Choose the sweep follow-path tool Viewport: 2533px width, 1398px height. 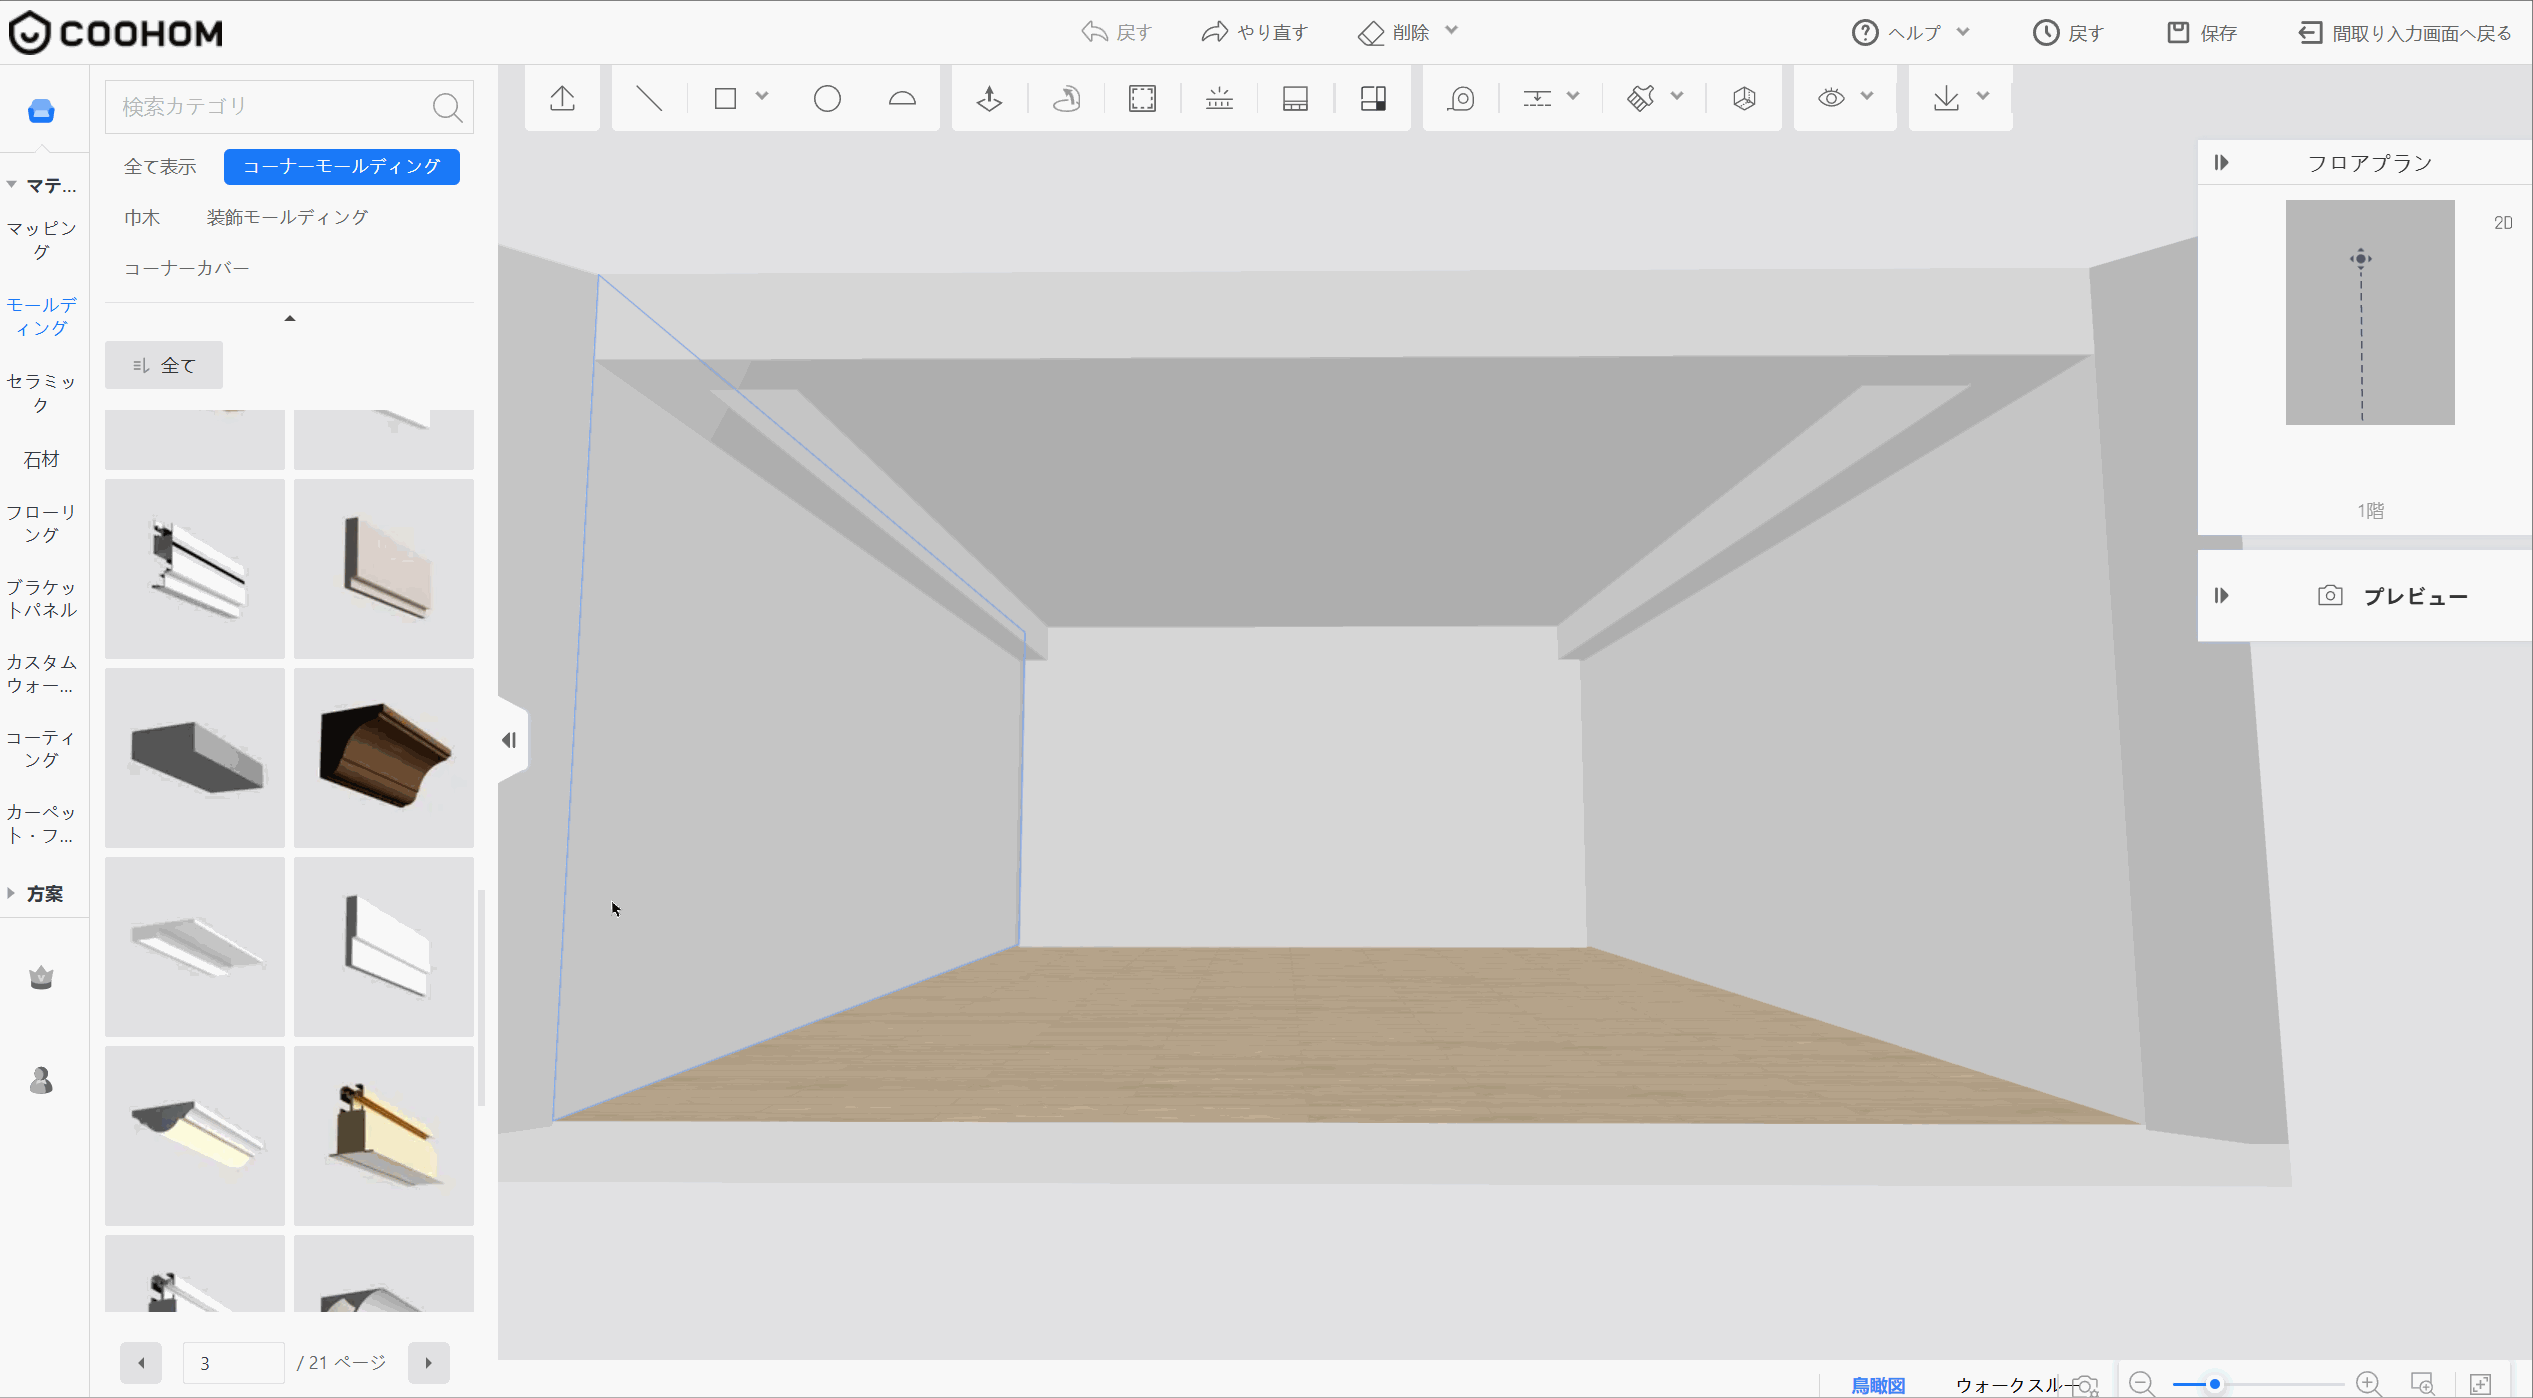[1066, 98]
